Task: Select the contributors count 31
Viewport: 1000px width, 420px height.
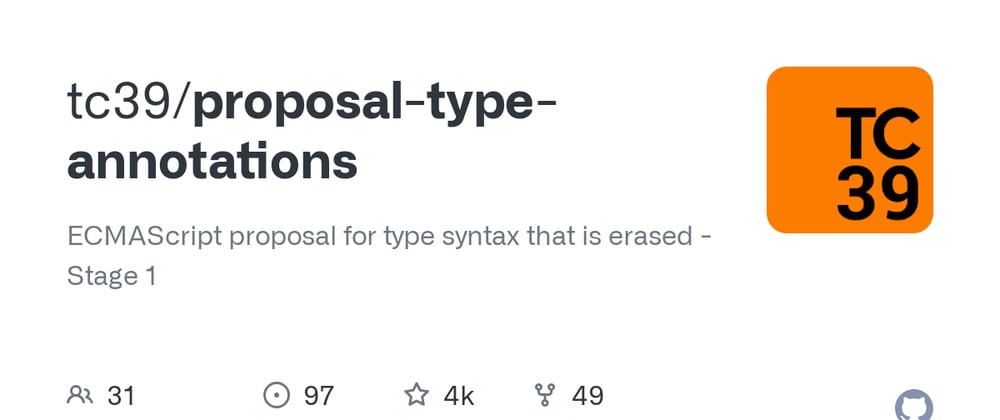Action: point(121,396)
